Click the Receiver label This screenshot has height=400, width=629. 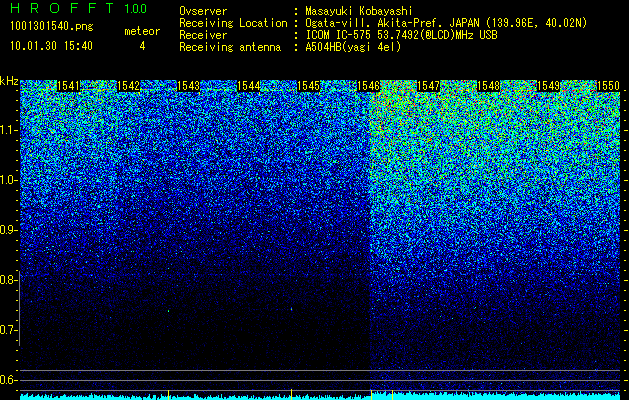203,35
